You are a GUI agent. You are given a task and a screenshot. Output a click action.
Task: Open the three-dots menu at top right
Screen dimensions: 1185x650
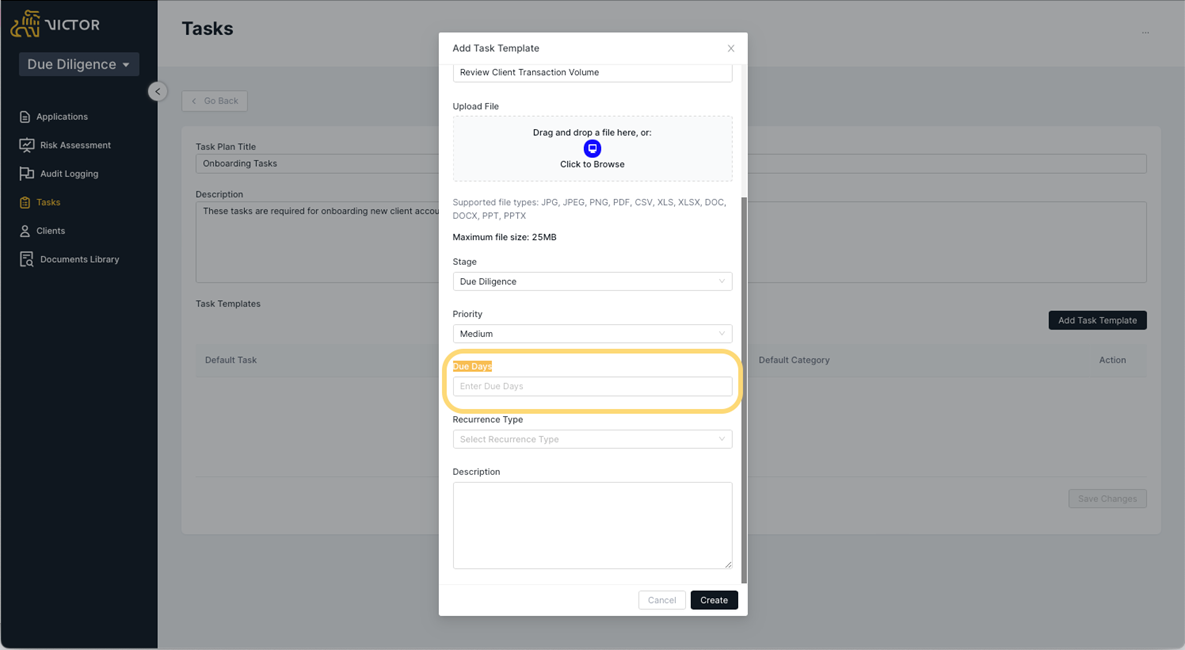point(1146,32)
